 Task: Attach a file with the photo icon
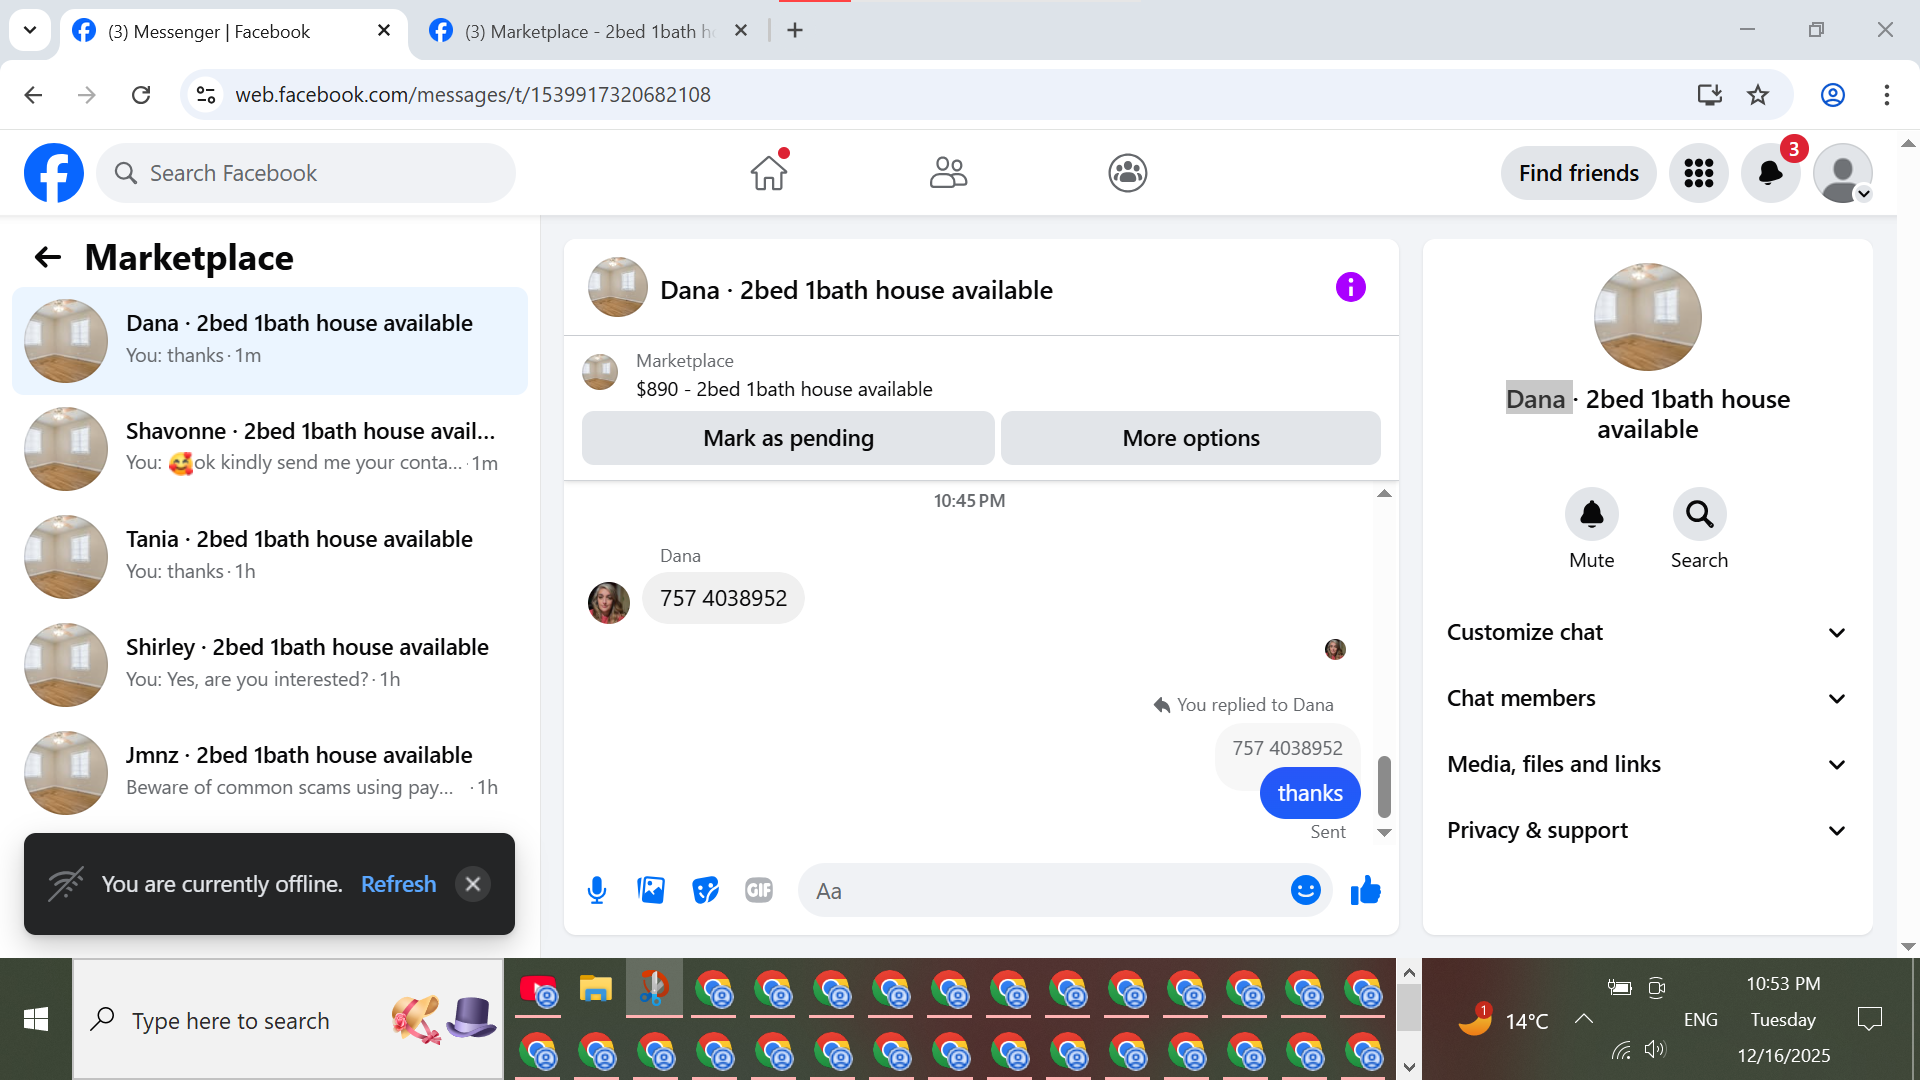651,890
